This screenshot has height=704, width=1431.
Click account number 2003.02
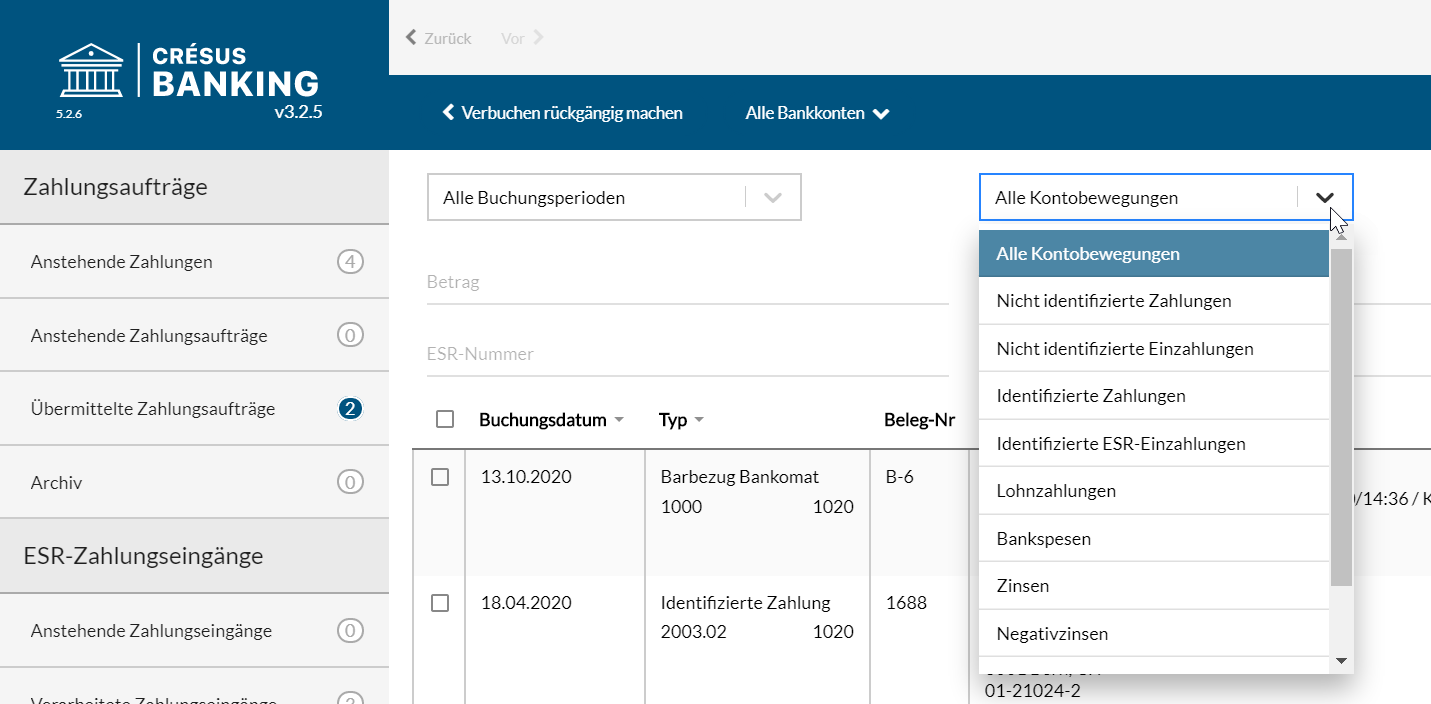point(696,632)
